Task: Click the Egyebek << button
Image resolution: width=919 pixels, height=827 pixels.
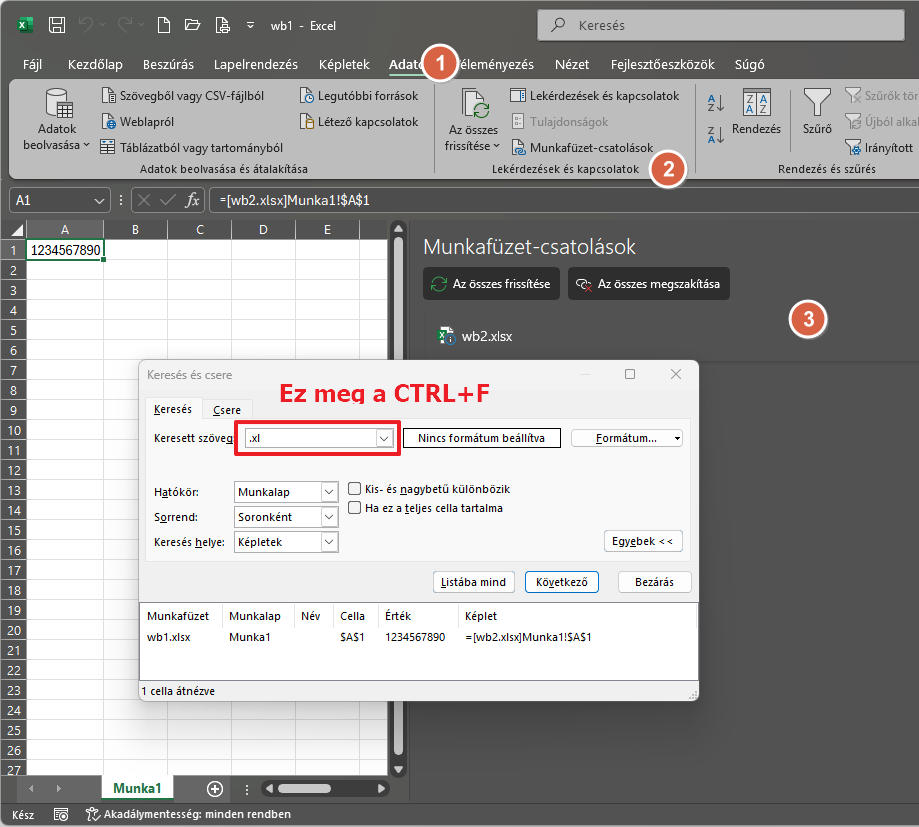Action: click(x=643, y=541)
